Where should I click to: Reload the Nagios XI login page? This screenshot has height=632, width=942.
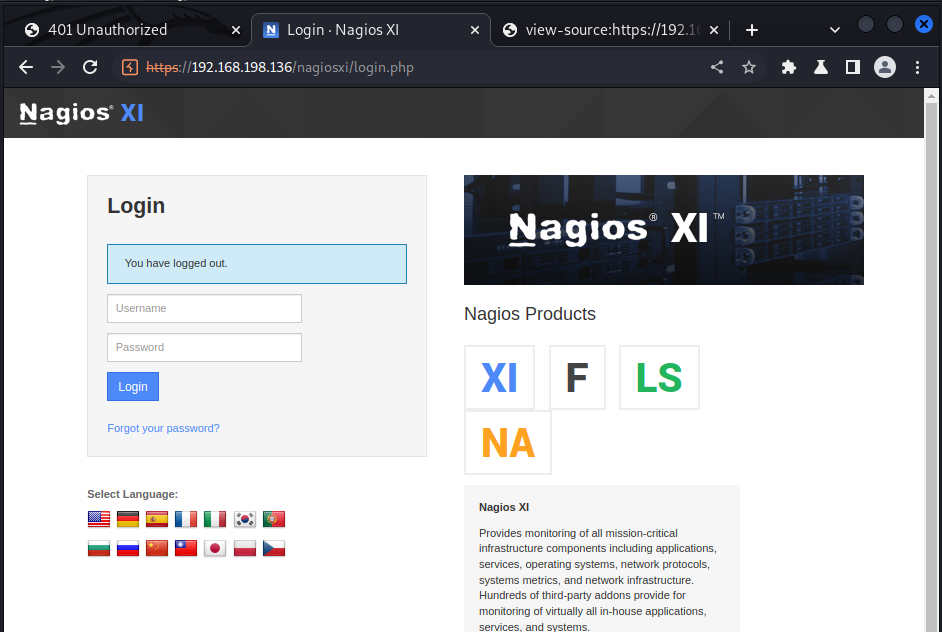point(90,67)
